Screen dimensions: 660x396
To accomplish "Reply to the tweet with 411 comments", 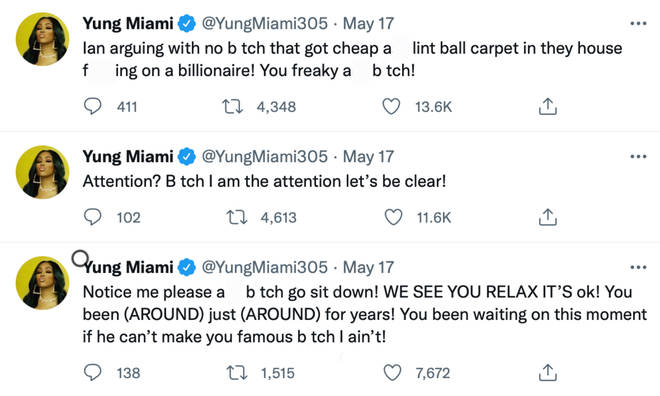I will coord(93,106).
